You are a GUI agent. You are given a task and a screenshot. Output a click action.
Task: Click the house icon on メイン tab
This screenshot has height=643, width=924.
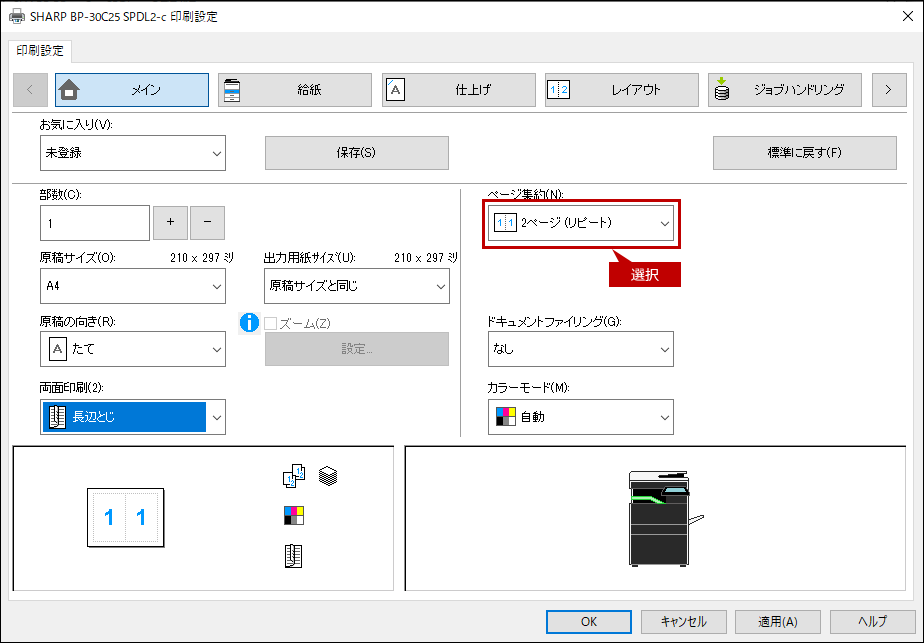(x=70, y=90)
